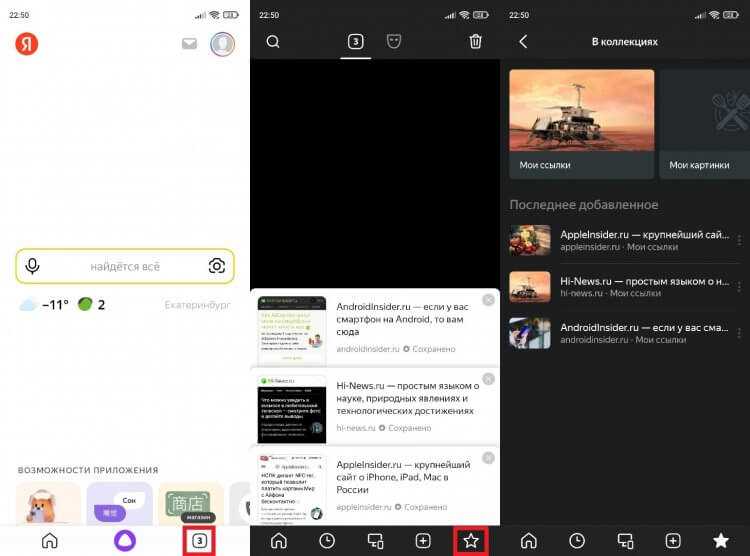Viewport: 750px width, 556px height.
Task: Open the mail envelope icon
Action: 189,44
